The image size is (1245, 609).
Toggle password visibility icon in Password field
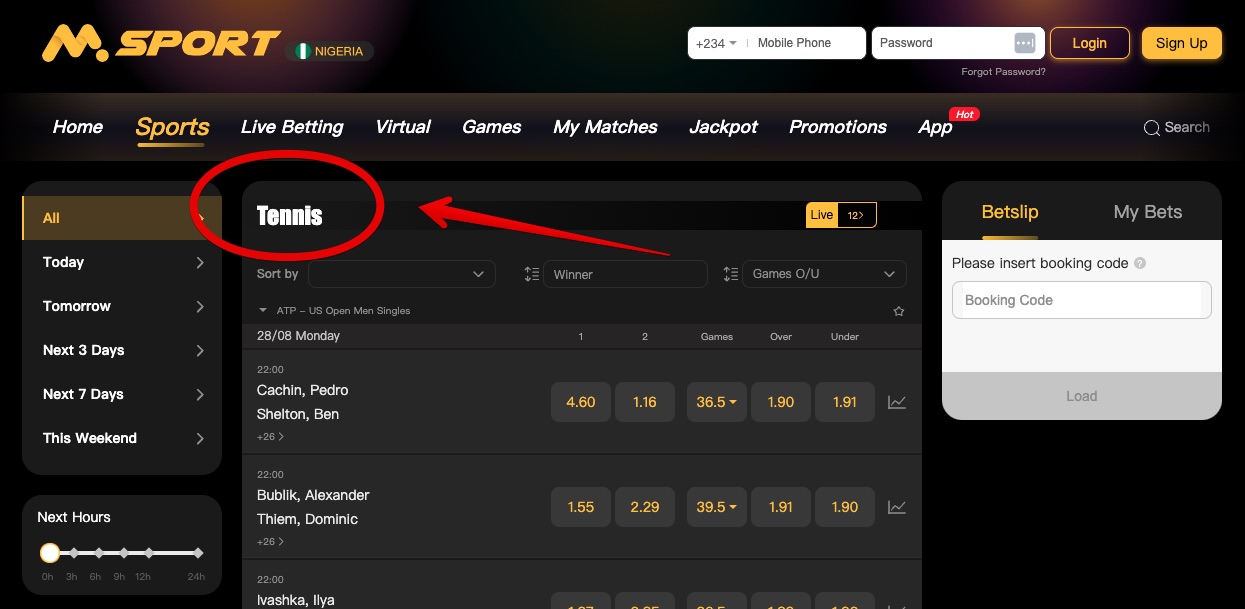click(1025, 43)
